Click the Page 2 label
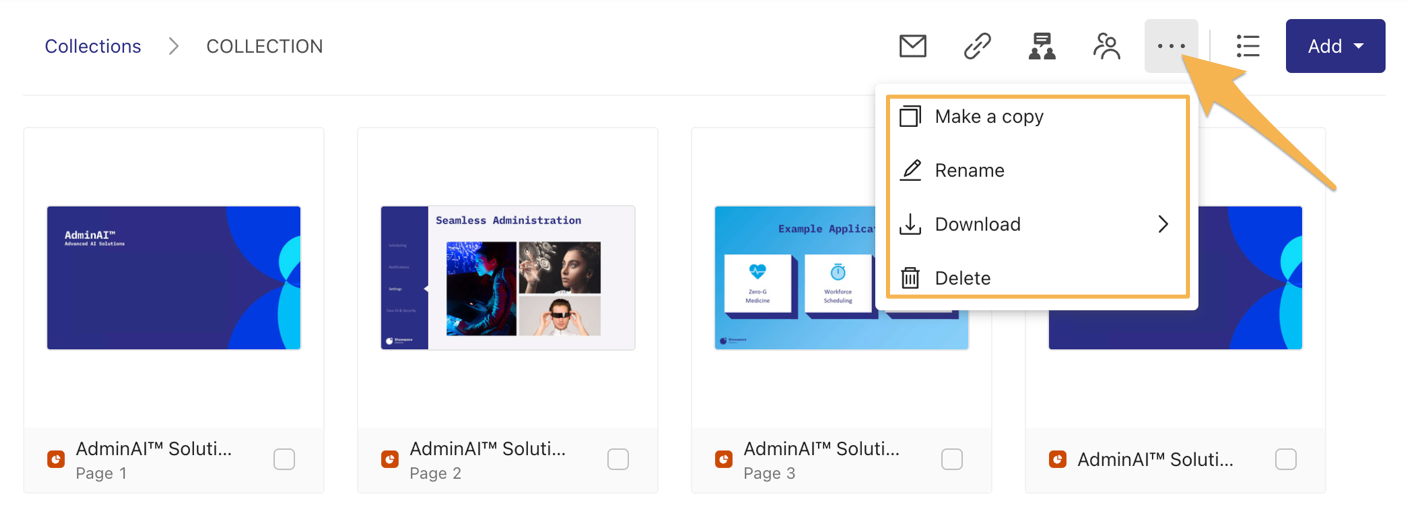The height and width of the screenshot is (513, 1410). [x=436, y=473]
